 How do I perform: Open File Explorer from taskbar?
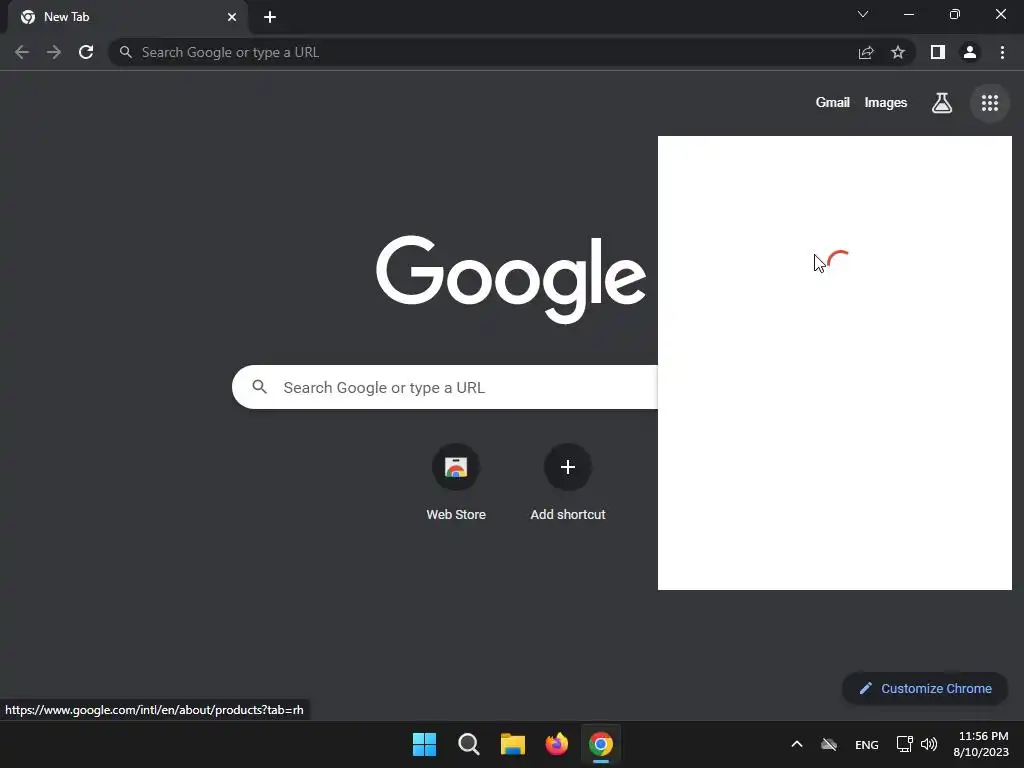[513, 744]
